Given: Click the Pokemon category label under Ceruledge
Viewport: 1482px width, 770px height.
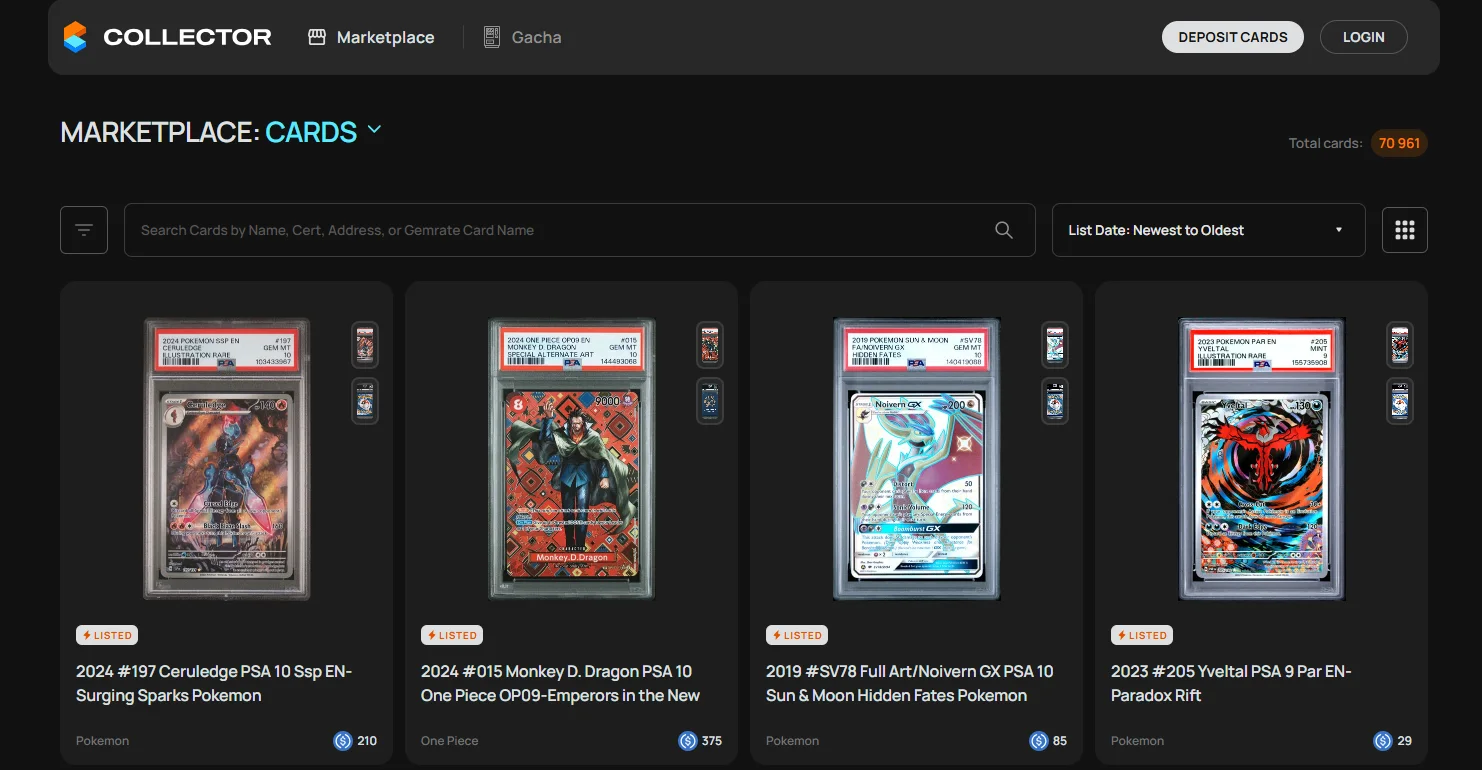Looking at the screenshot, I should pos(102,741).
